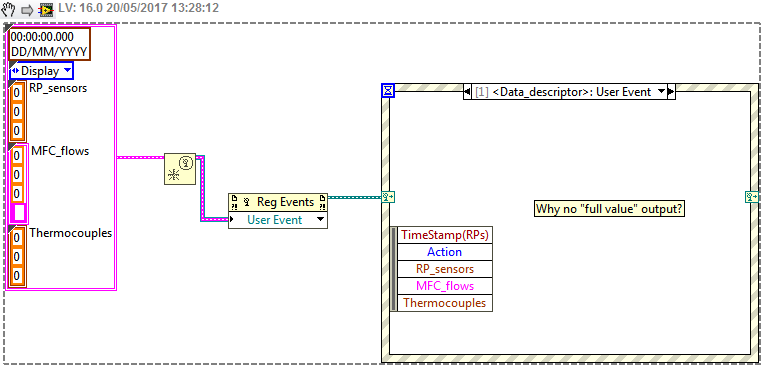Select MFC_flows event data item
Viewport: 764px width, 368px height.
pos(445,286)
